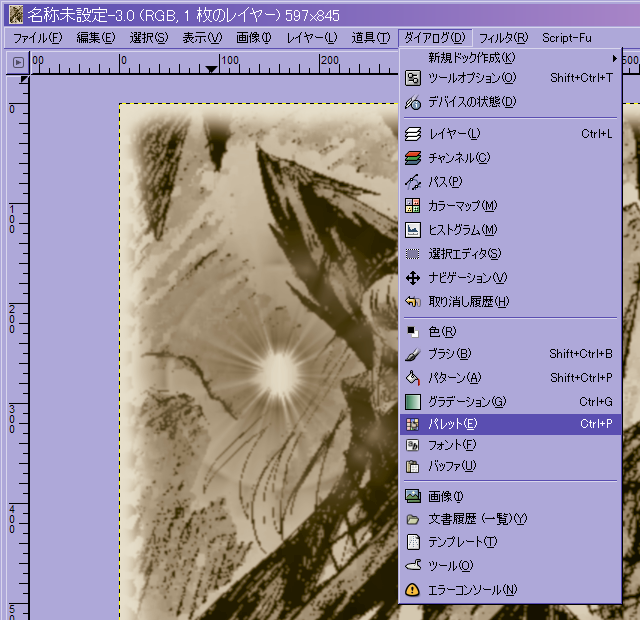Select パス(P) menu entry text
This screenshot has width=640, height=620.
[x=445, y=182]
